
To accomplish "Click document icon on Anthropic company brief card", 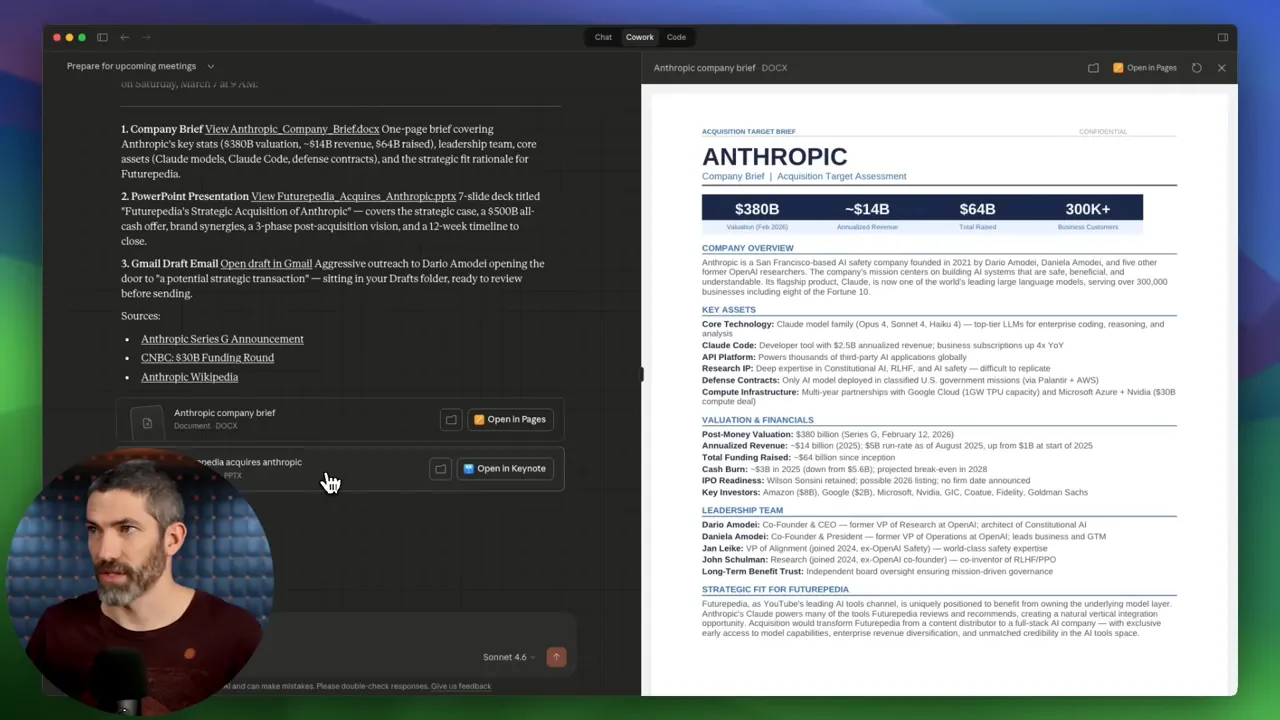I will point(147,423).
